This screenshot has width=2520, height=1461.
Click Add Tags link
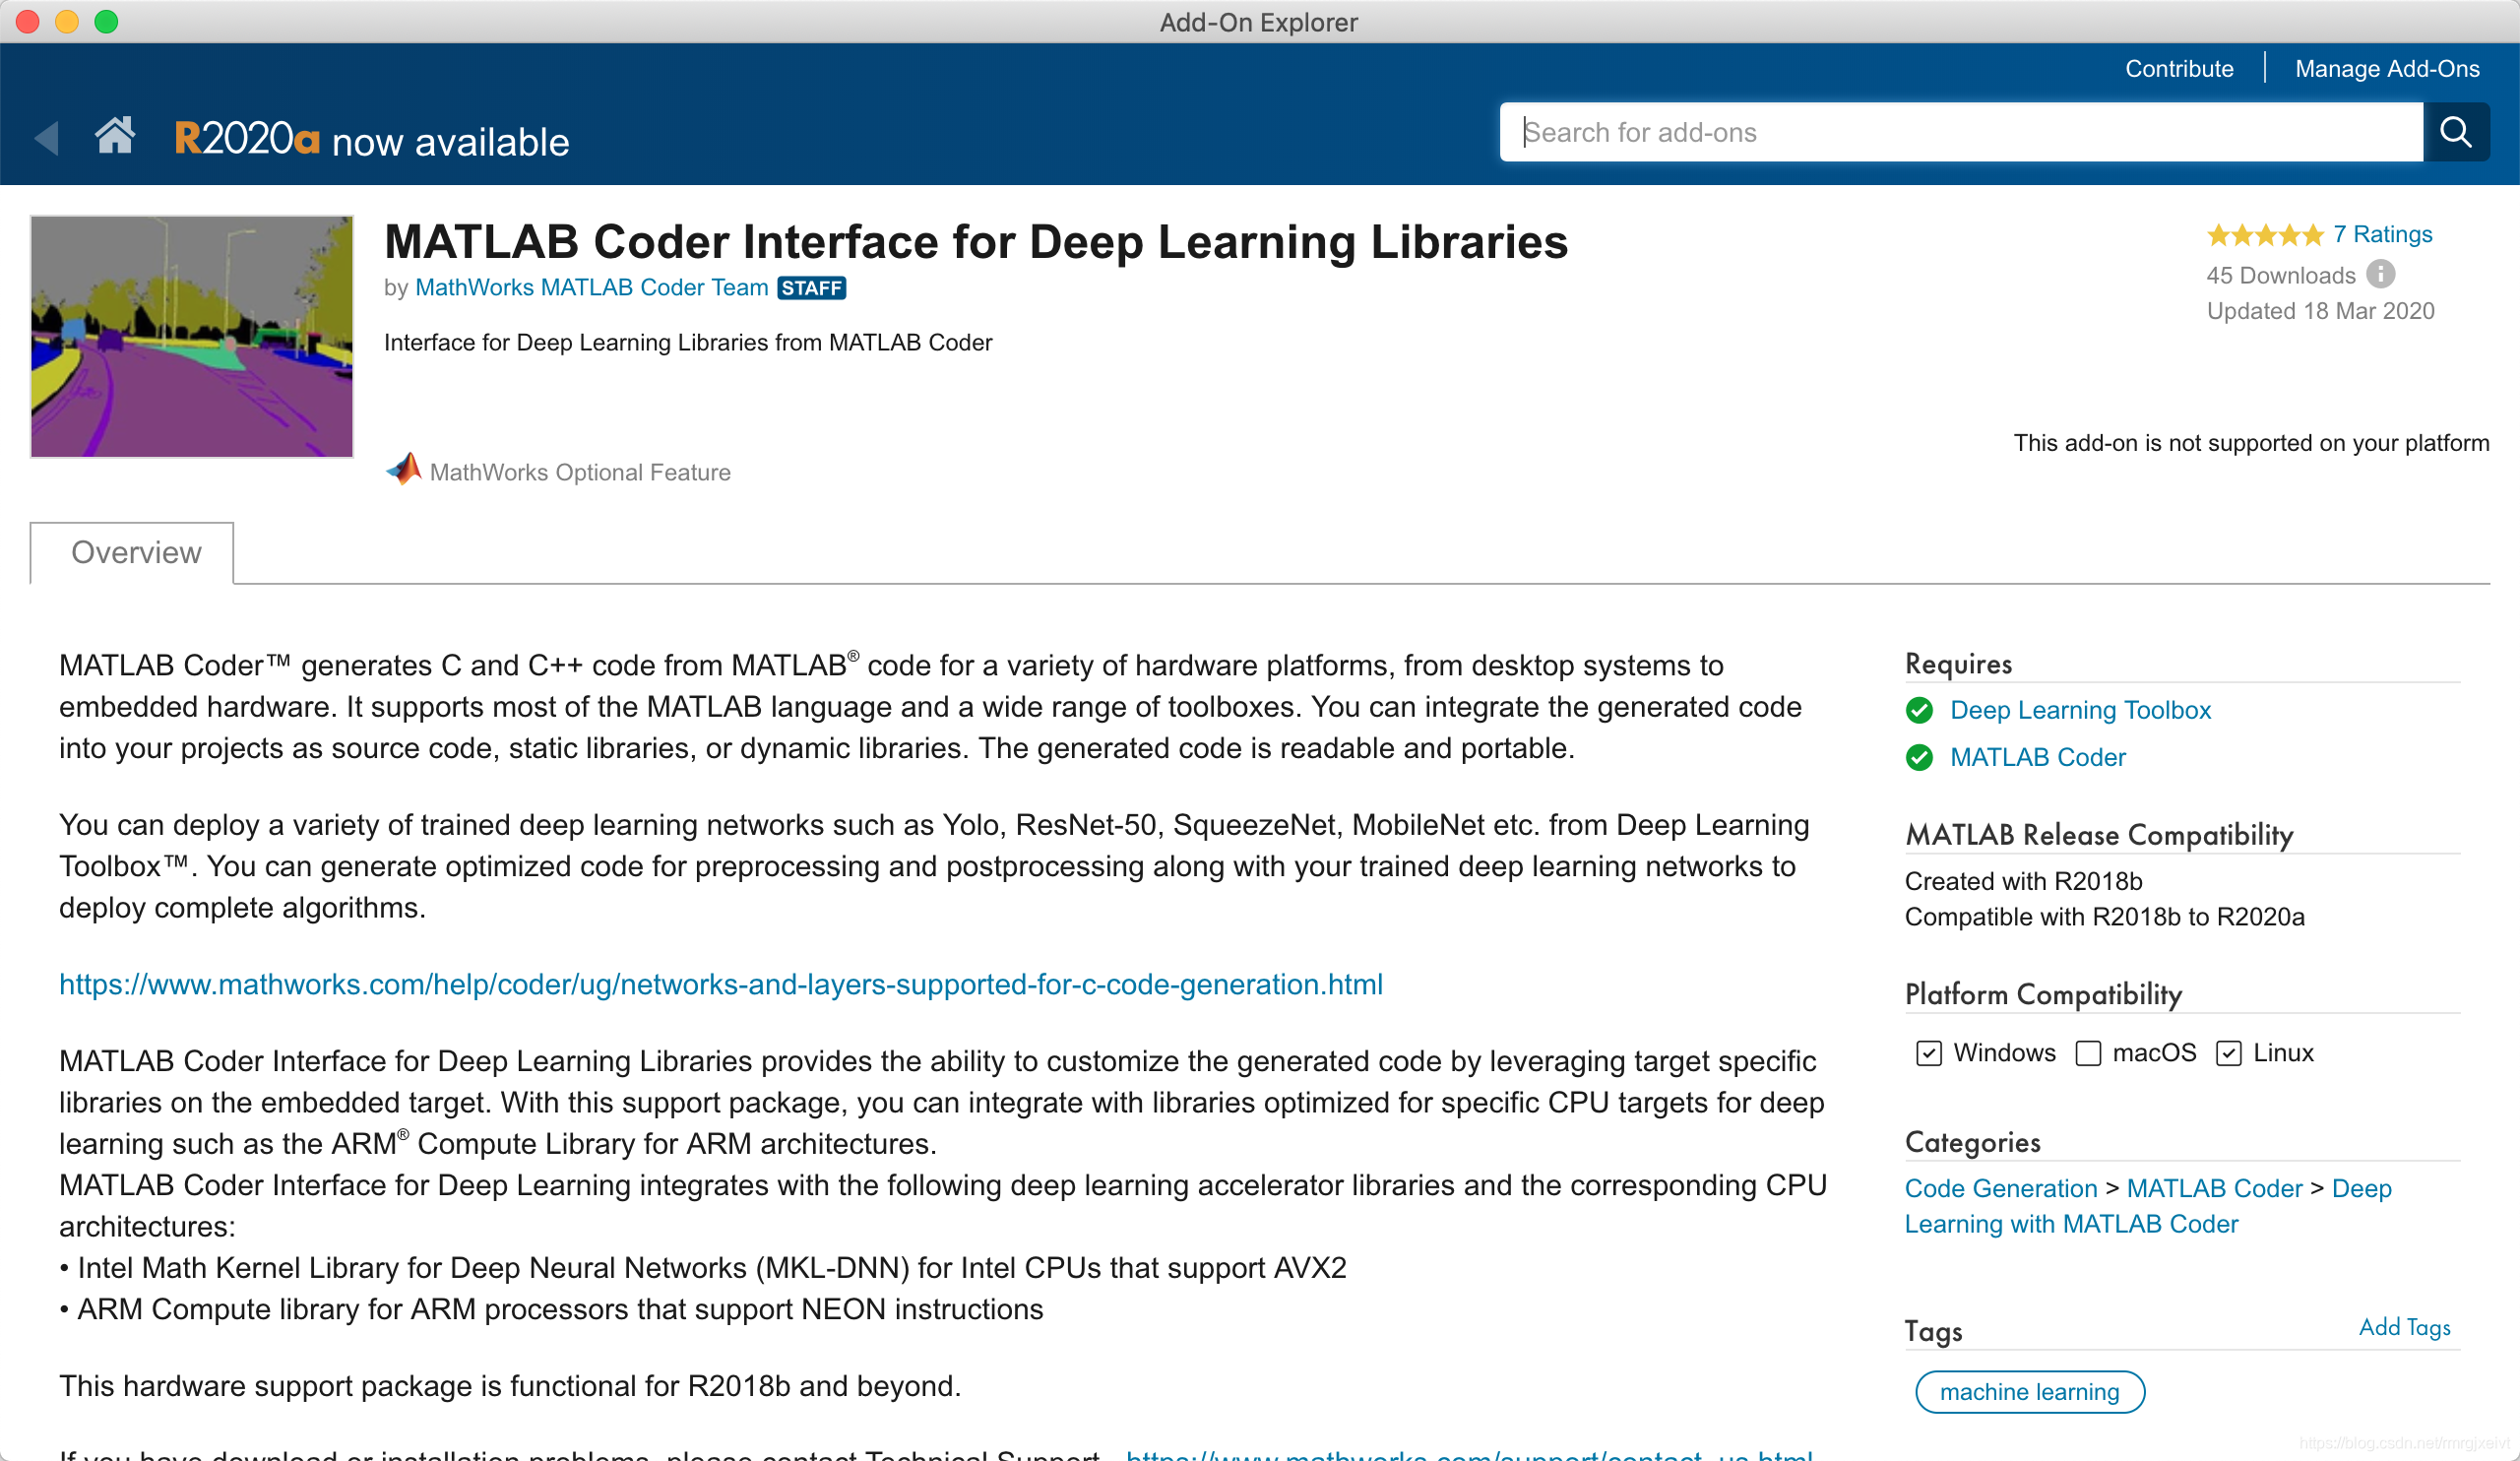tap(2404, 1327)
